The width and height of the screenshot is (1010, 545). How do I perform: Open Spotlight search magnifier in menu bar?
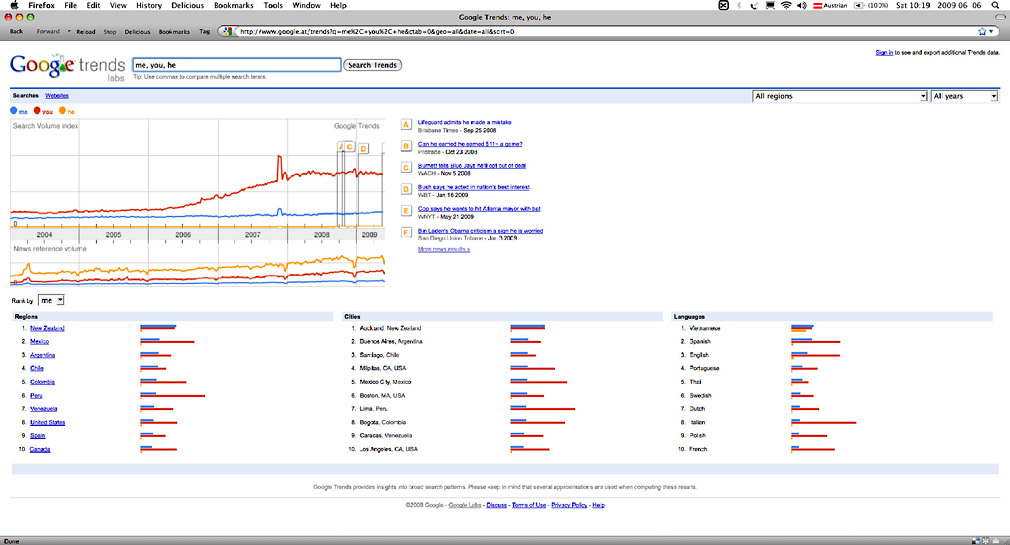pyautogui.click(x=994, y=5)
